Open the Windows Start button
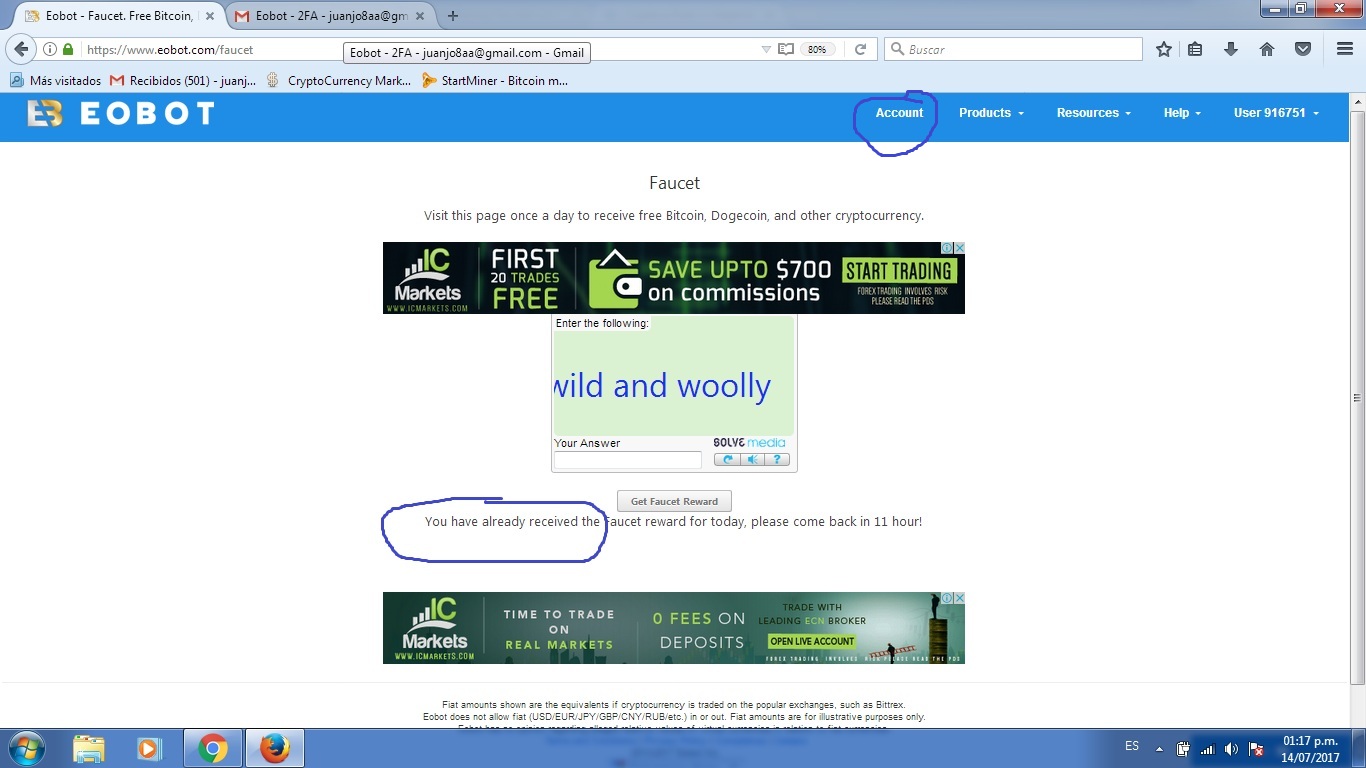The width and height of the screenshot is (1366, 768). (26, 748)
